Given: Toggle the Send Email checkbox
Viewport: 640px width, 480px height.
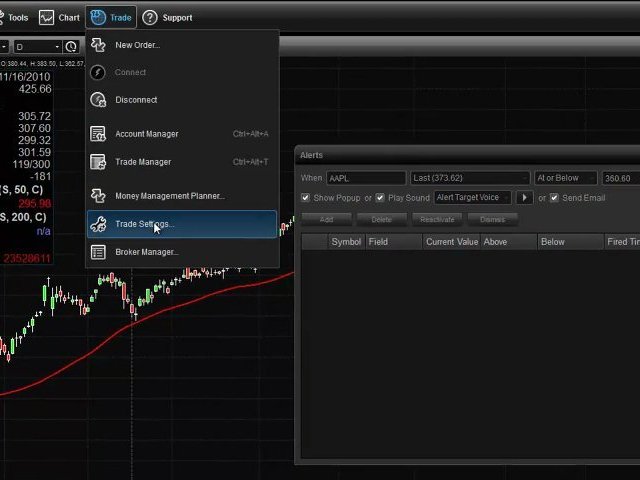Looking at the screenshot, I should (x=554, y=198).
